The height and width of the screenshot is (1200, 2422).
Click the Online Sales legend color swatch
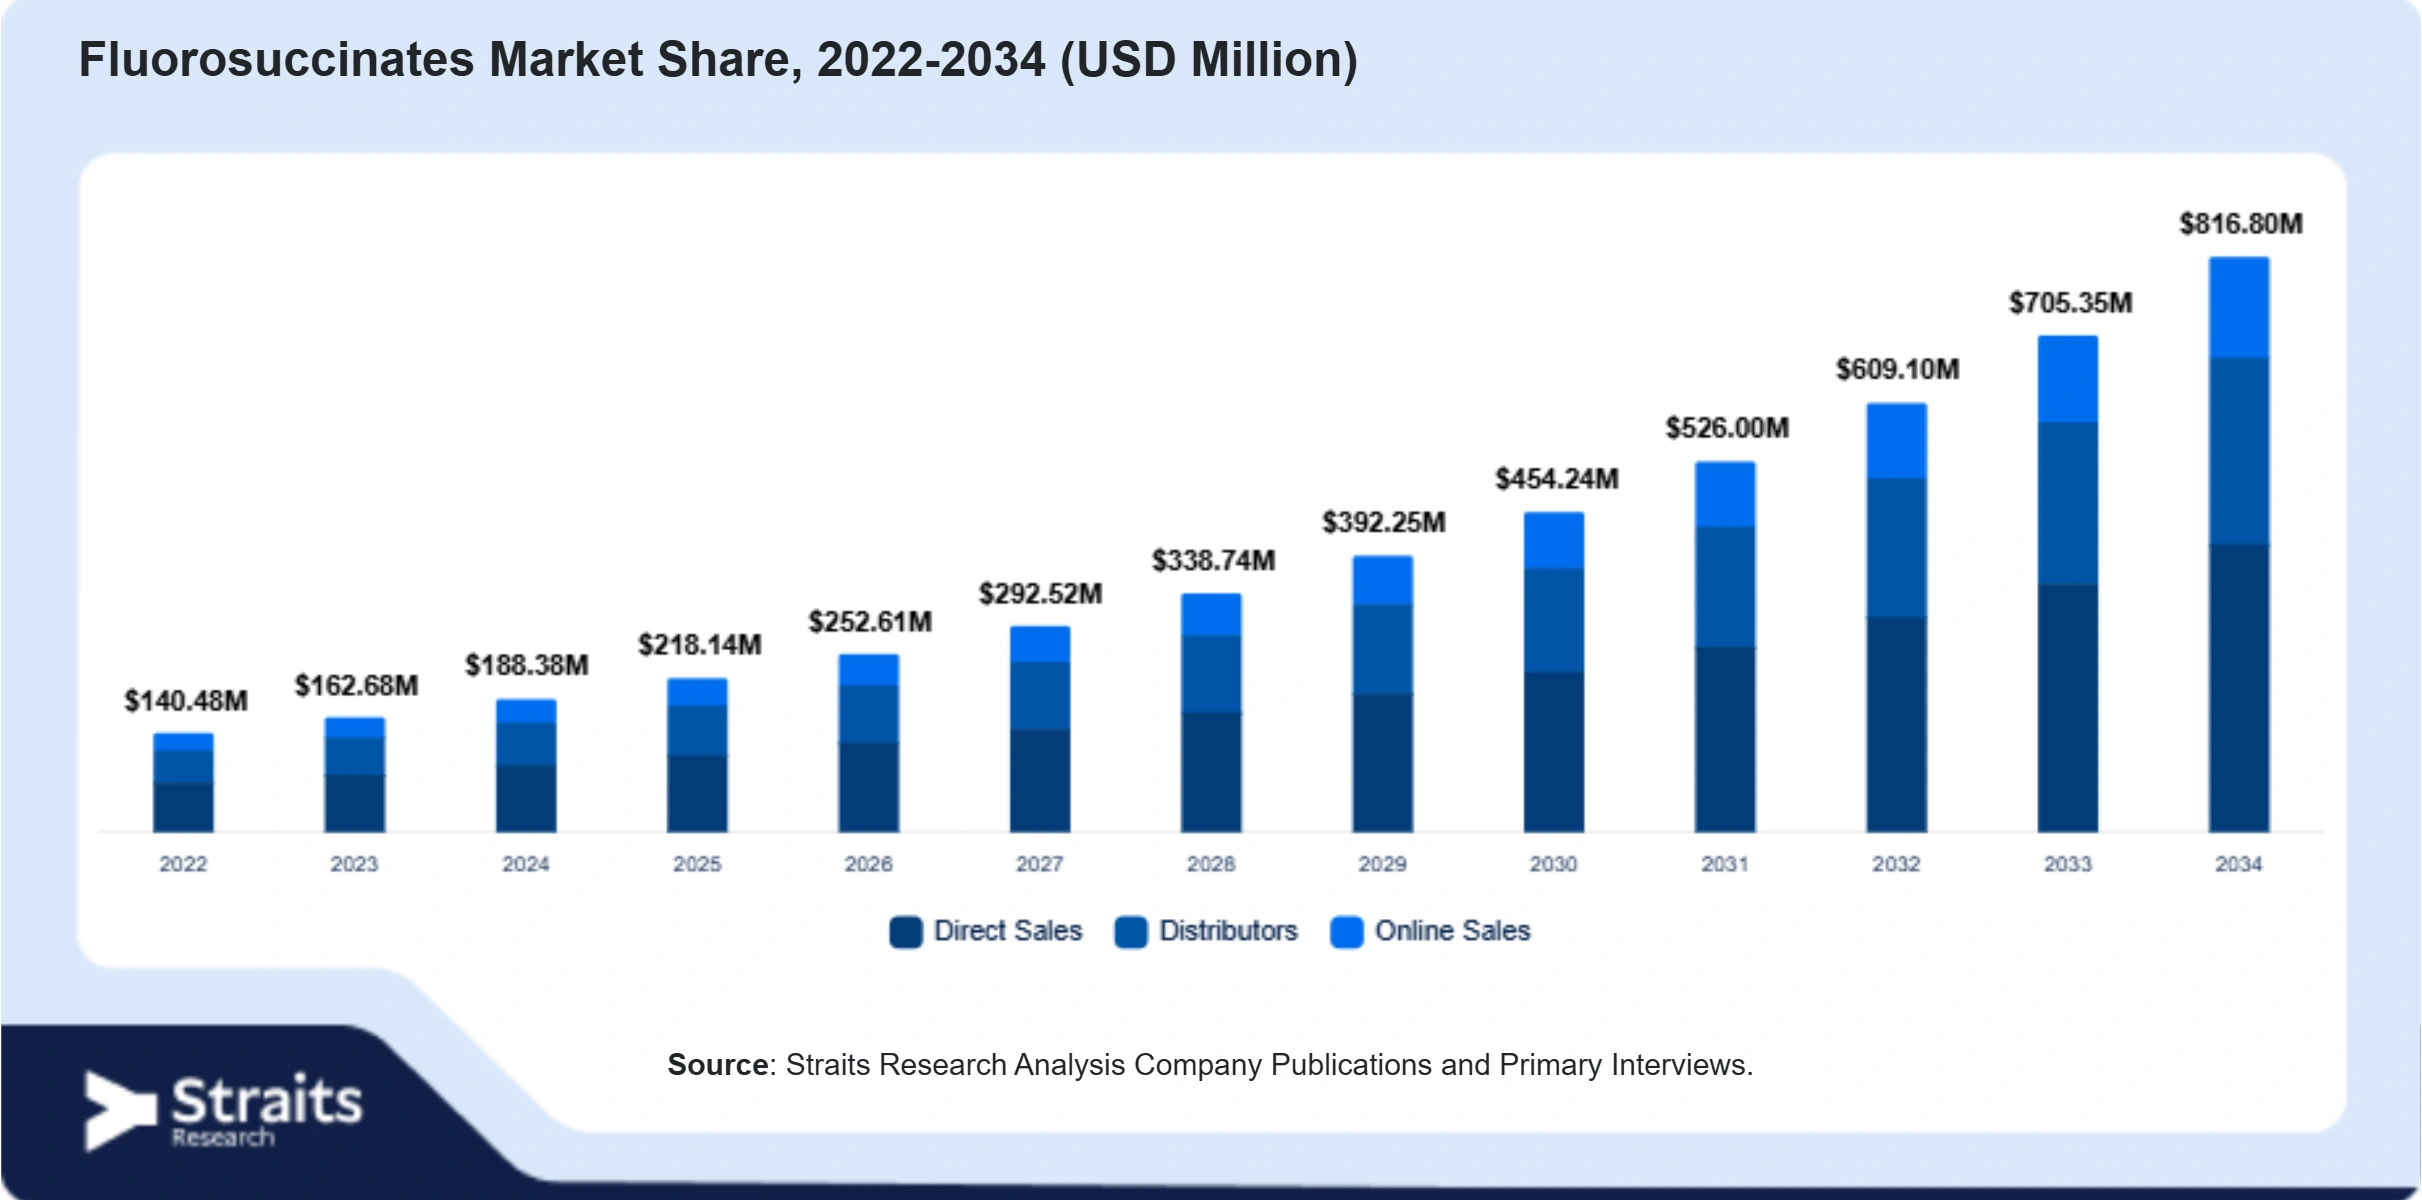click(1347, 932)
